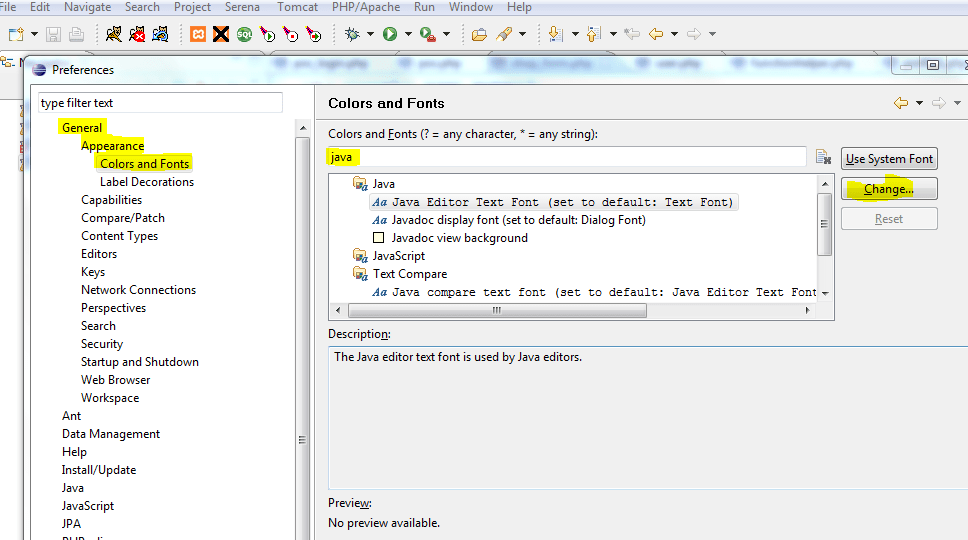
Task: Select Java Editor Text Font entry
Action: (554, 202)
